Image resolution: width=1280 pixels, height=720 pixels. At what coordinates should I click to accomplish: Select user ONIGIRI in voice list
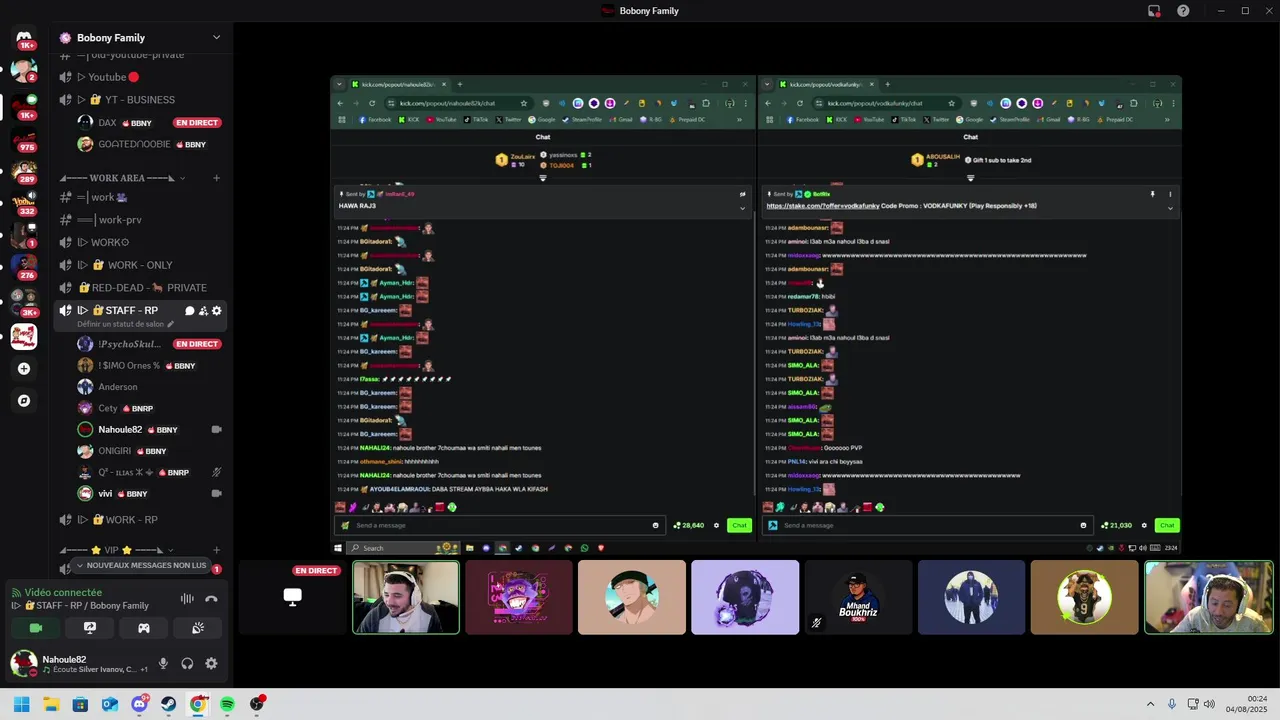tap(150, 451)
